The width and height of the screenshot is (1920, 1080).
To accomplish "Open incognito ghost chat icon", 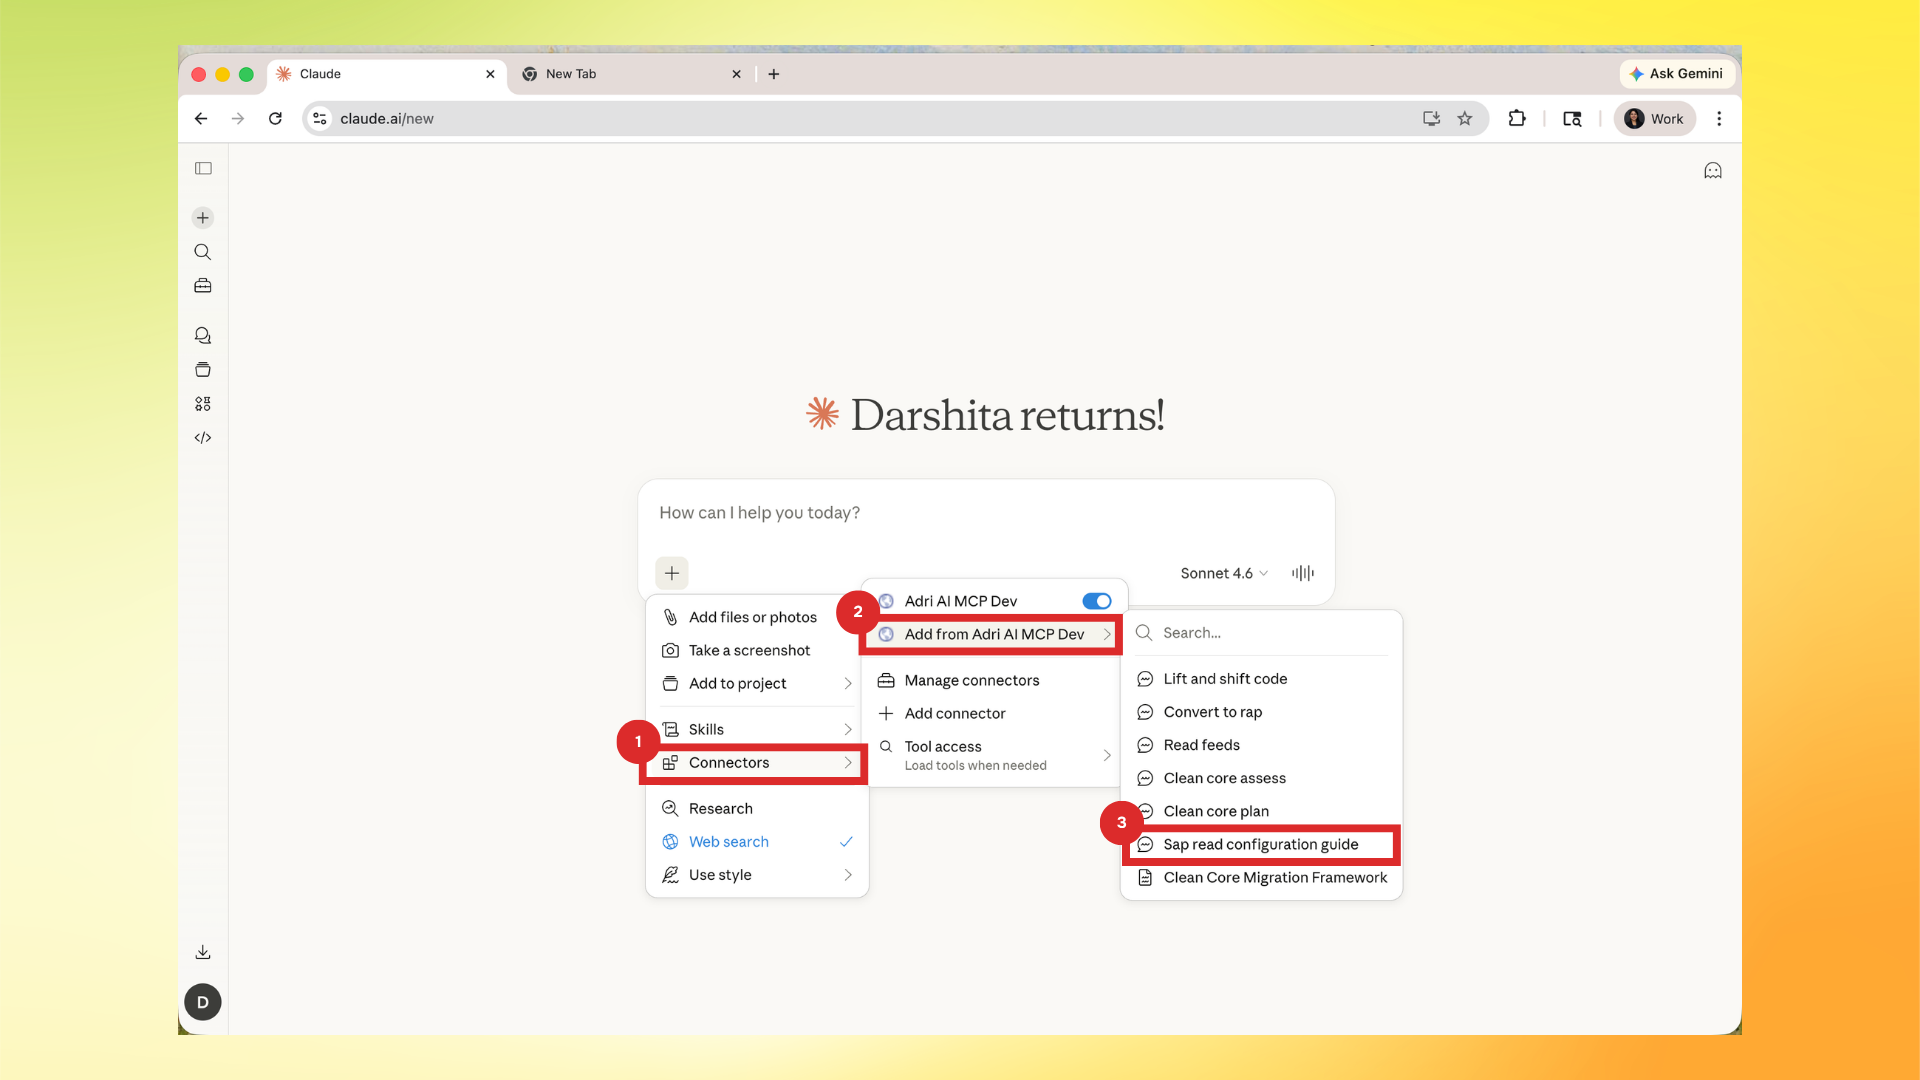I will [1713, 171].
